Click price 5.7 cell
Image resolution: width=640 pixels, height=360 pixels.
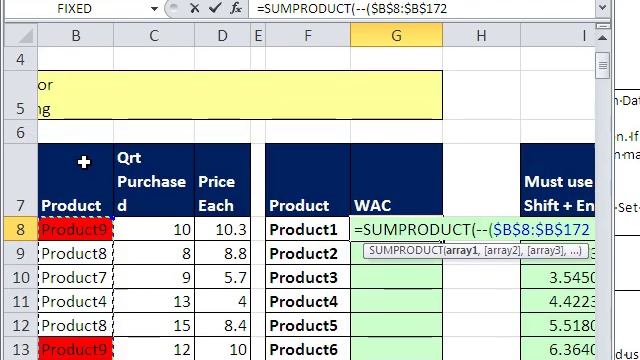coord(222,277)
